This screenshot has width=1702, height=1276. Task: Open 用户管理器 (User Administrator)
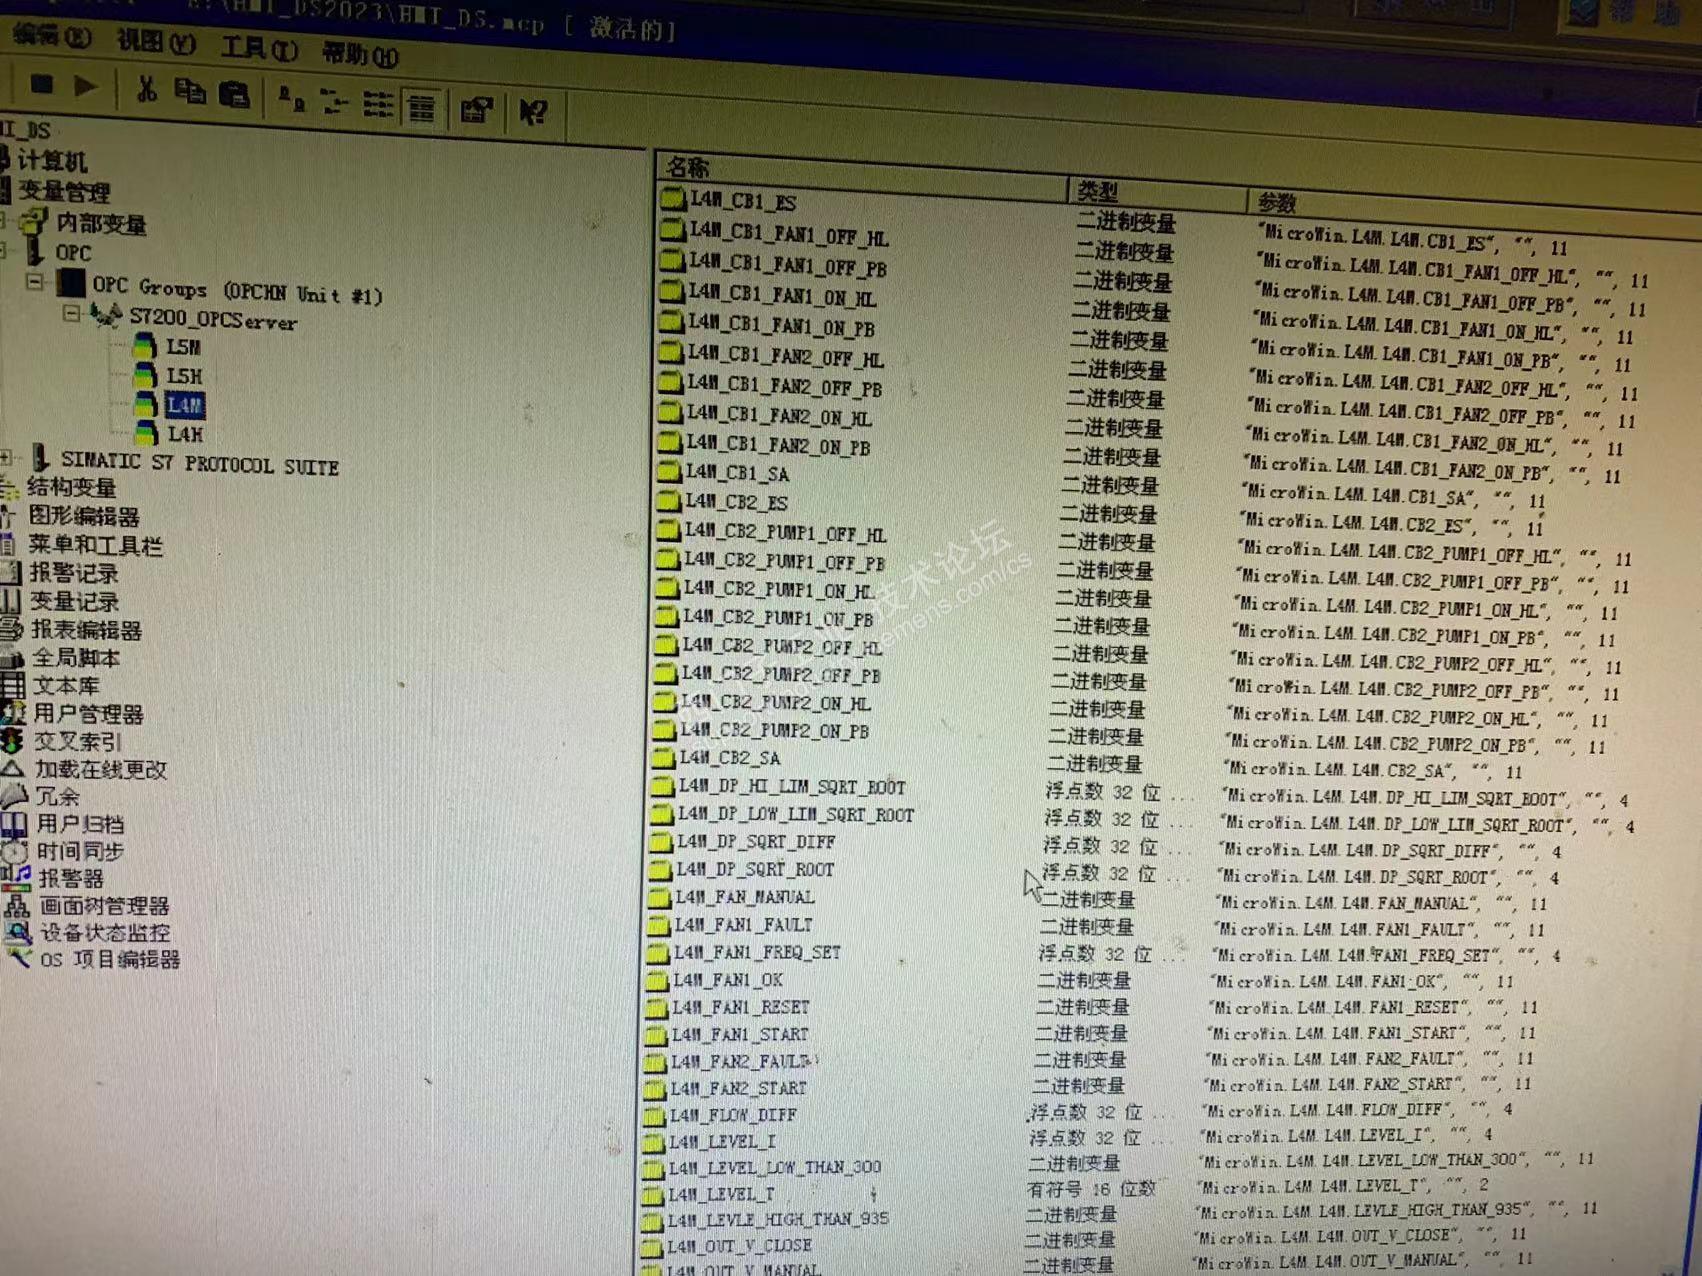(89, 714)
